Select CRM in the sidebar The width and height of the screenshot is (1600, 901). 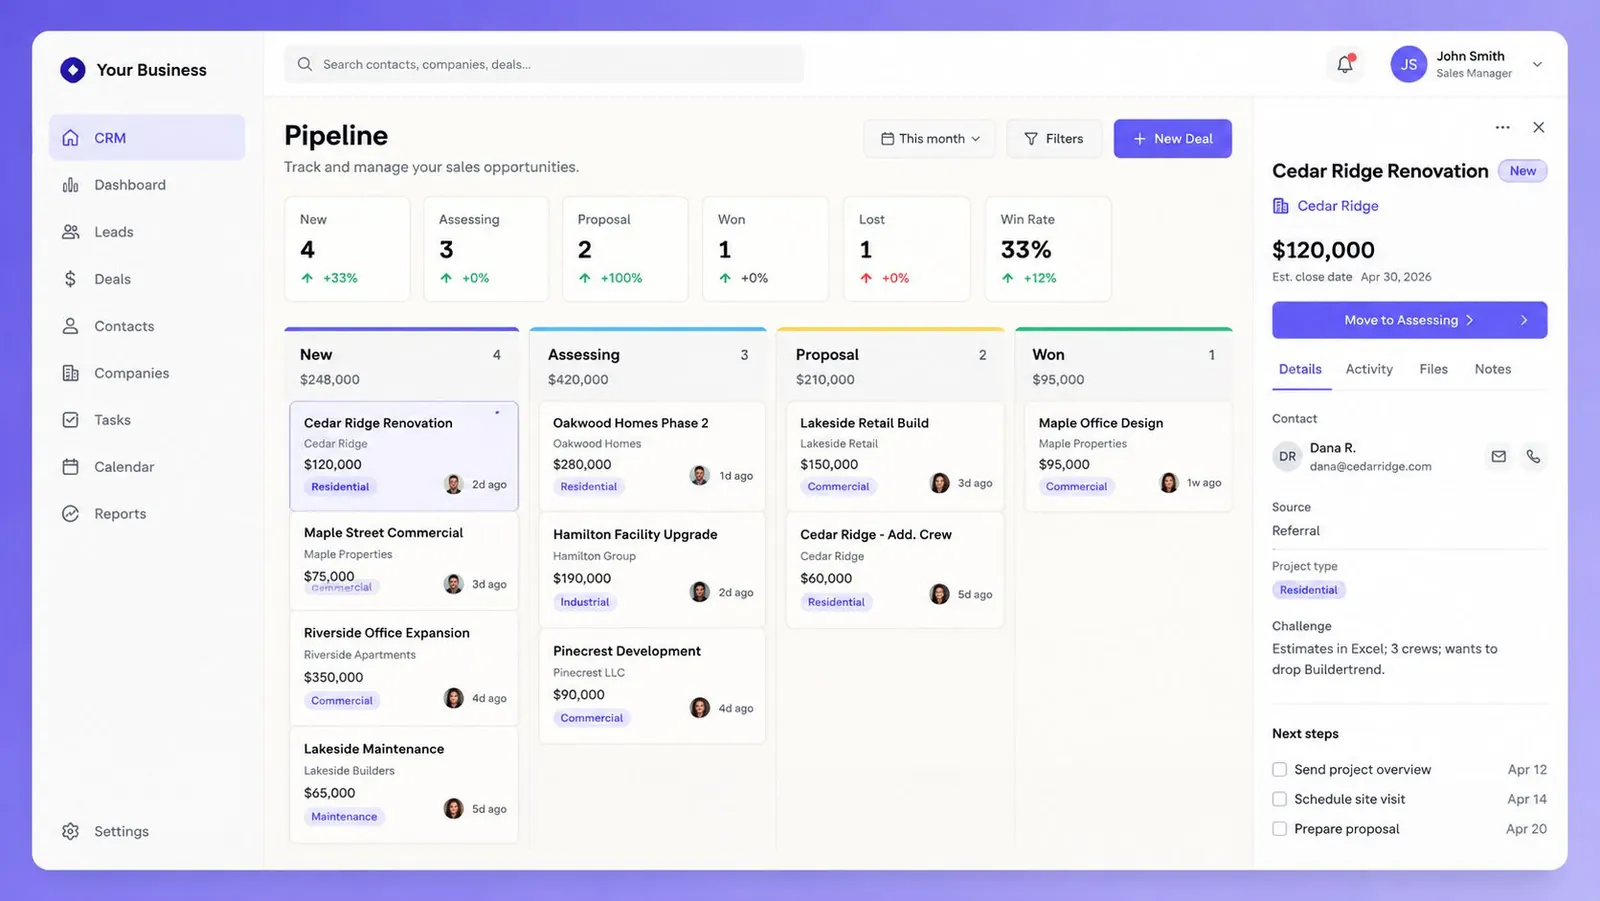(x=147, y=138)
